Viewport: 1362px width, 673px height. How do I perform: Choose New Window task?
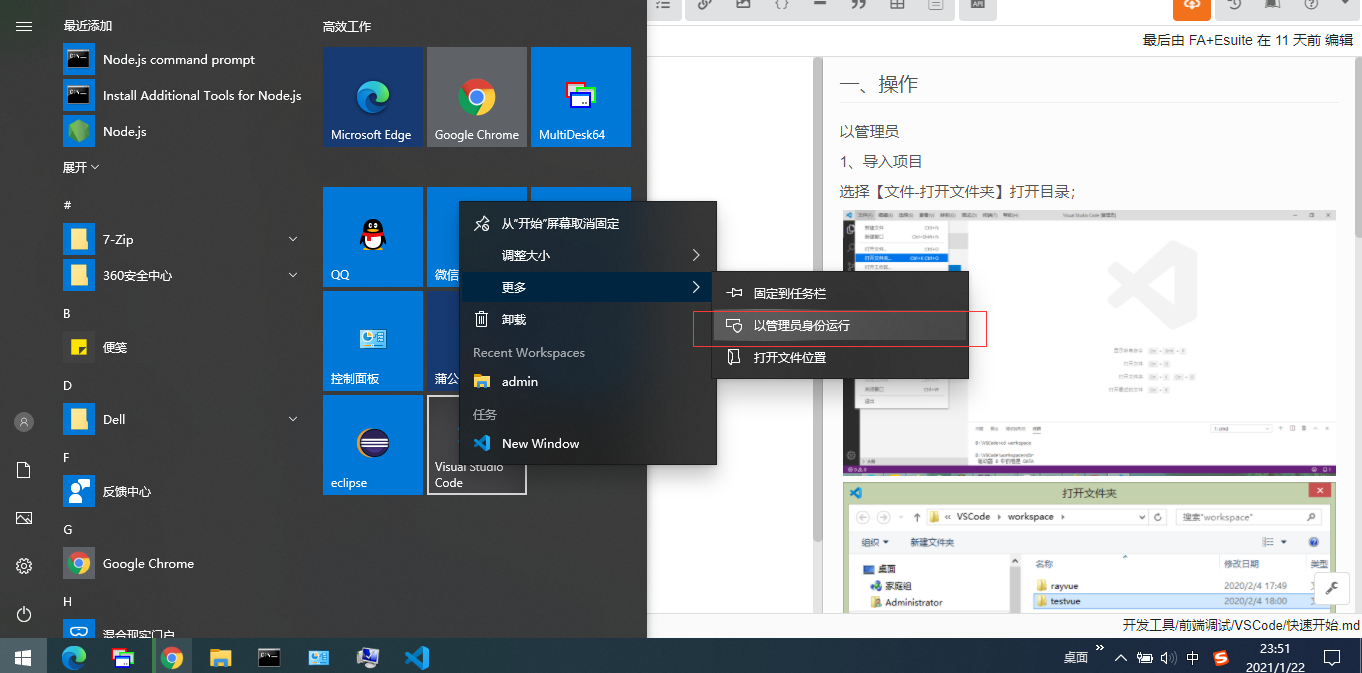coord(588,444)
